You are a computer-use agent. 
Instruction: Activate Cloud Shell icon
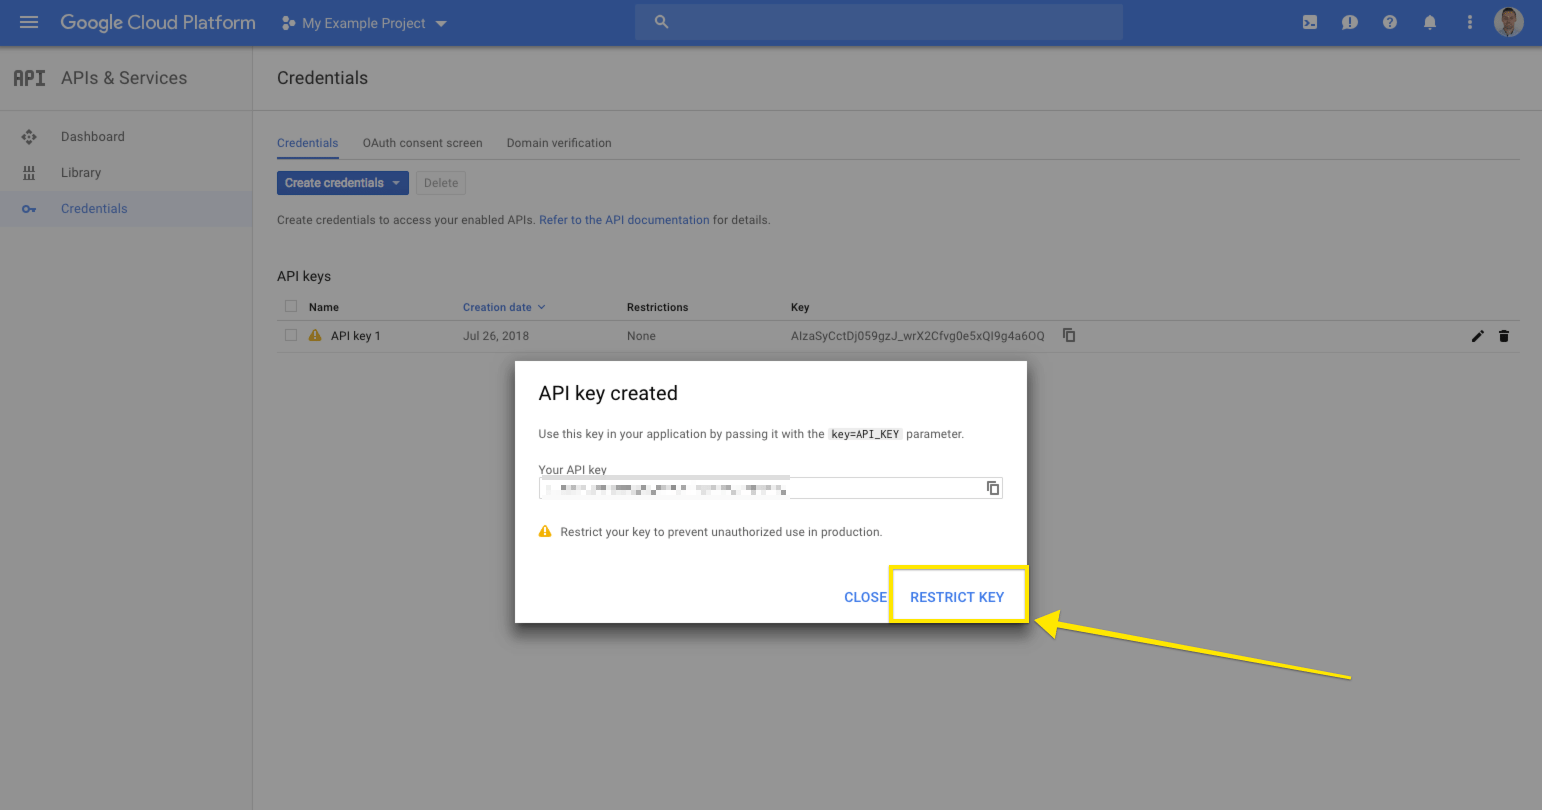click(1310, 22)
